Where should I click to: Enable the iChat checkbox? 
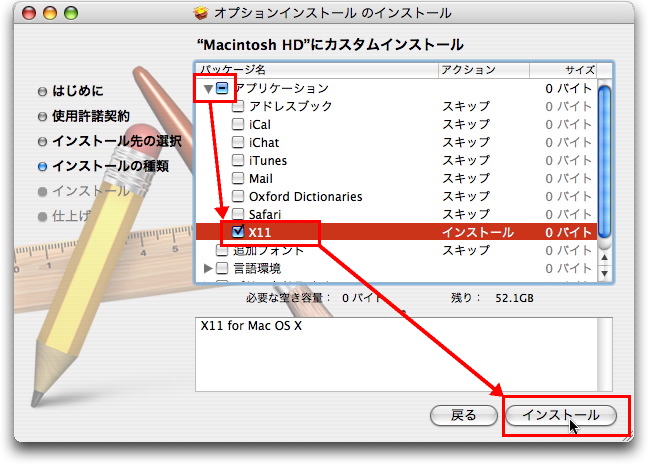(238, 142)
